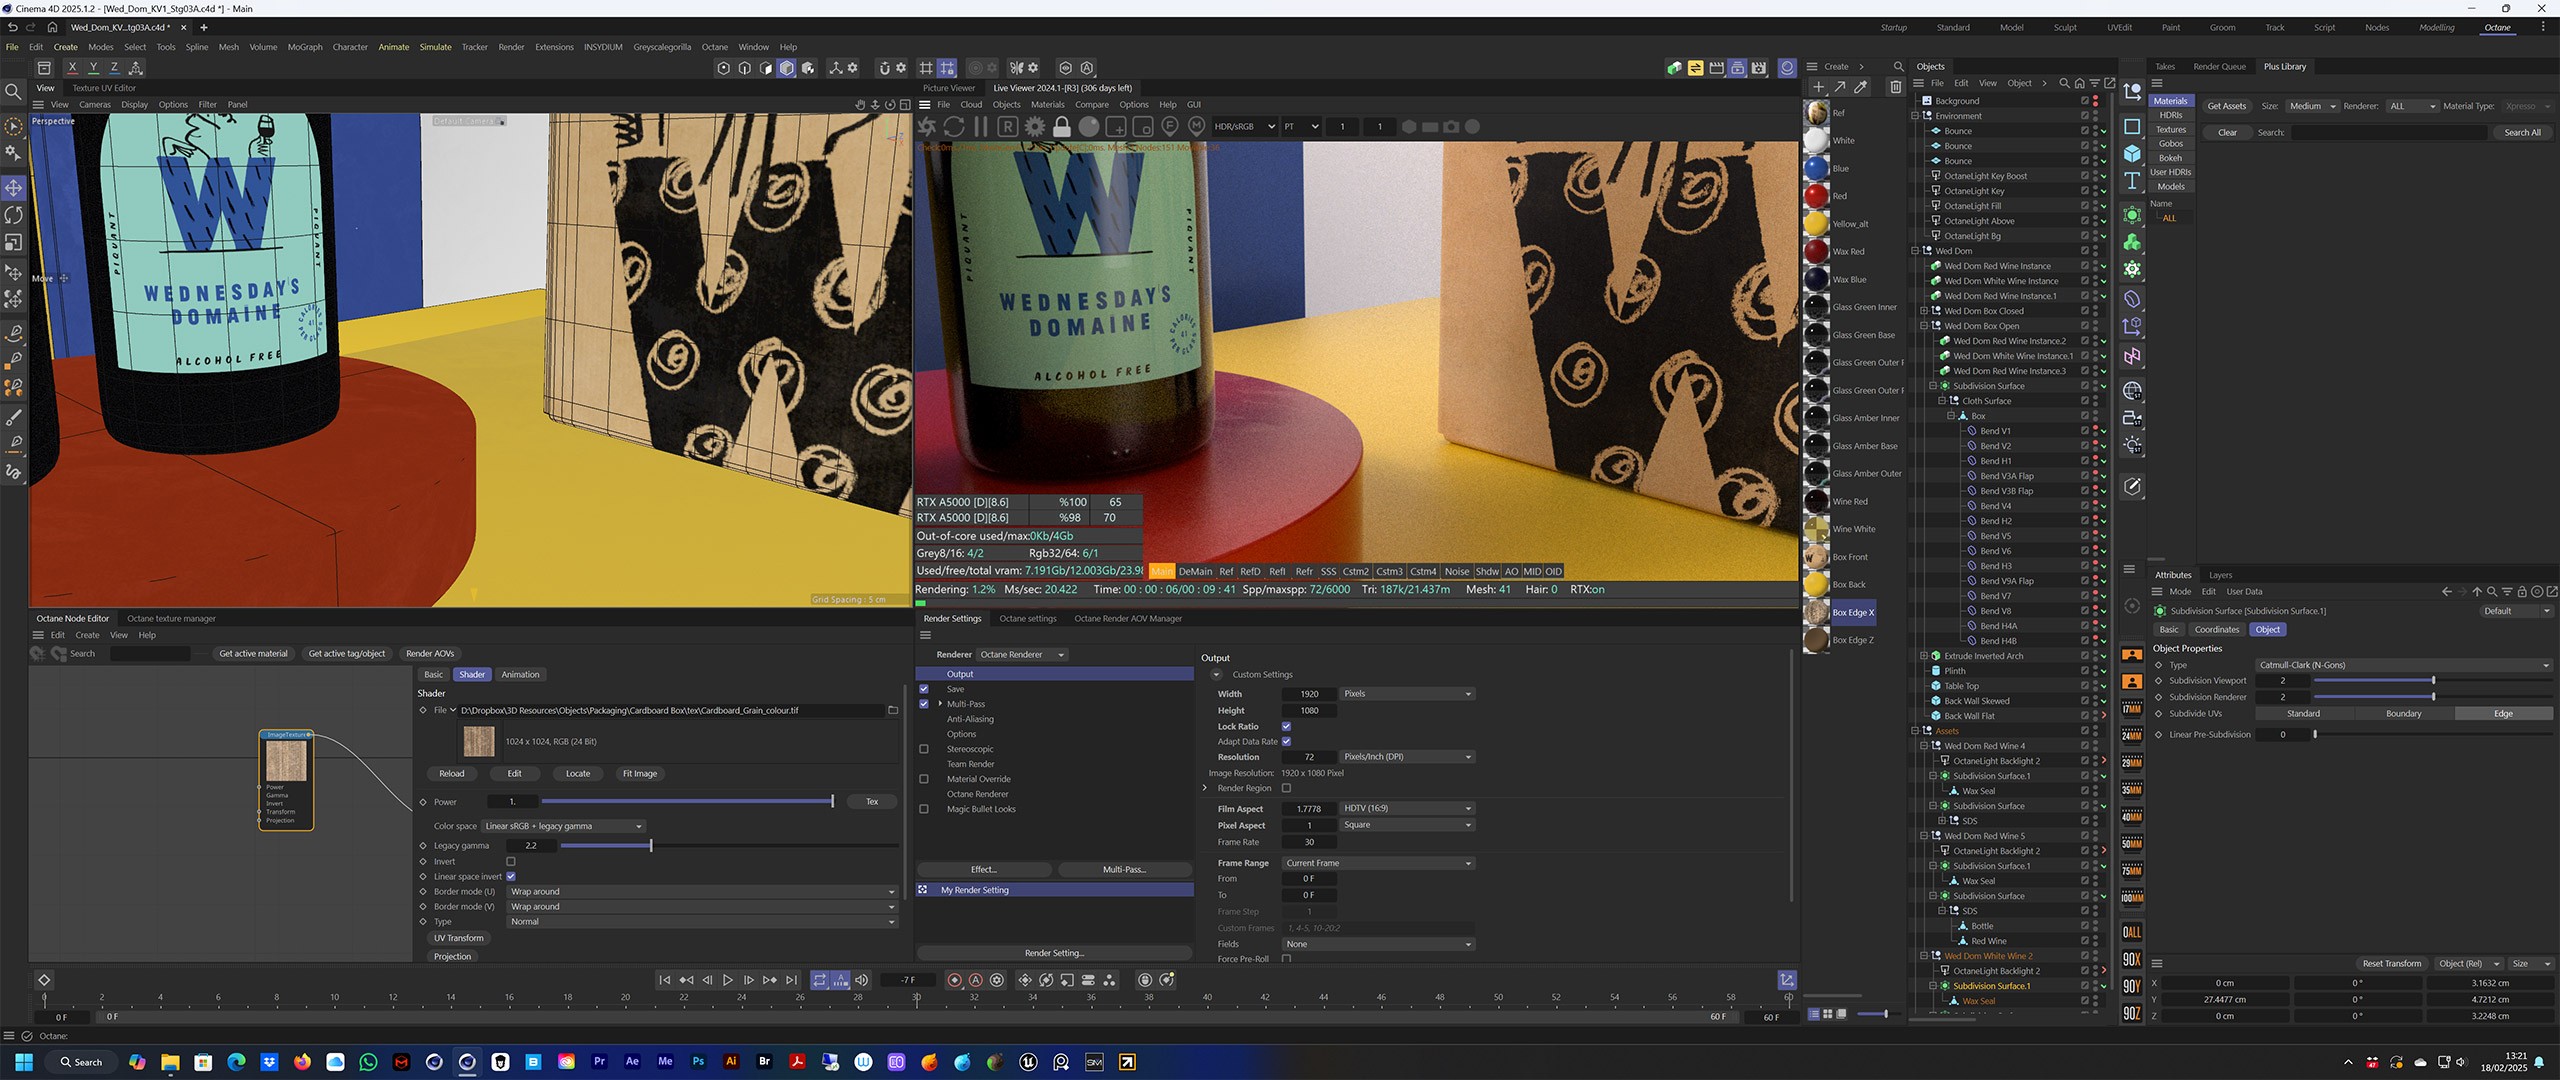Click the Live Viewer restart render icon

click(x=954, y=127)
